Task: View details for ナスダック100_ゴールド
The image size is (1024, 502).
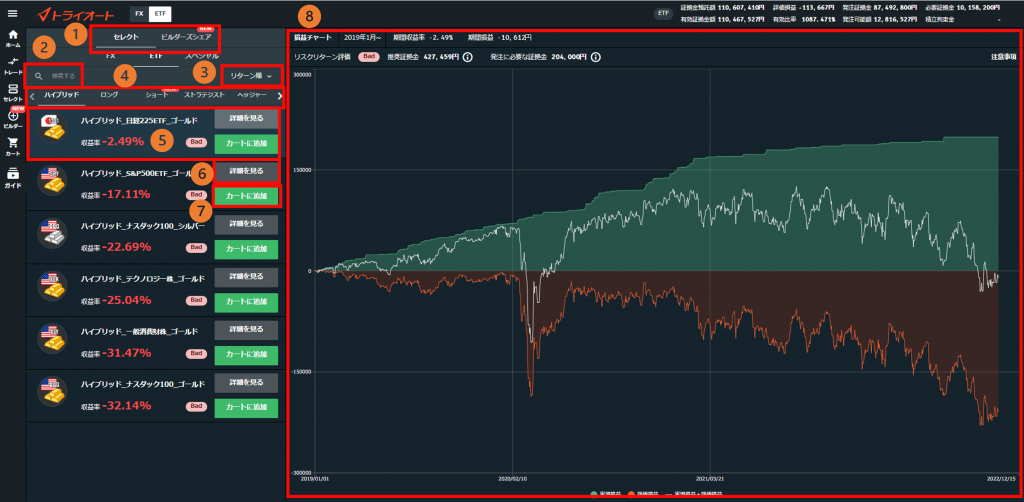Action: (x=246, y=383)
